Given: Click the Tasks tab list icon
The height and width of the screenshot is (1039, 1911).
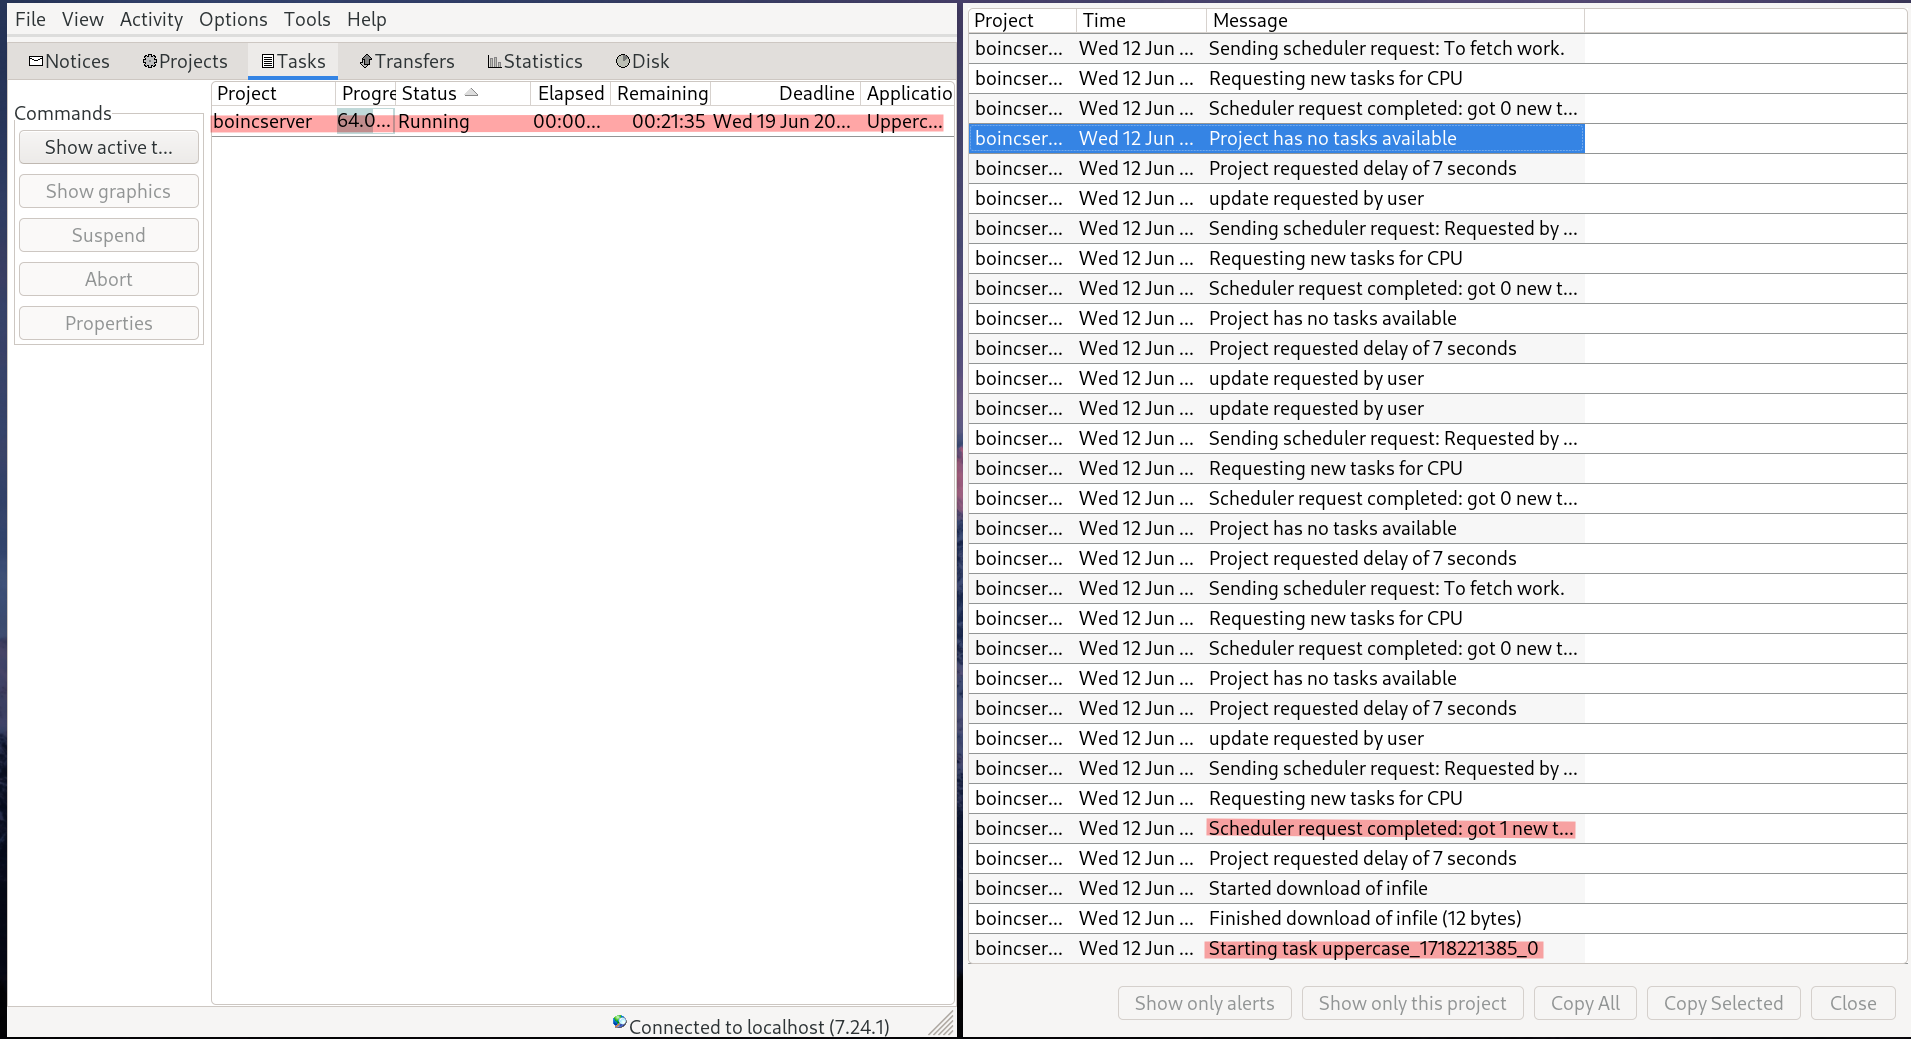Looking at the screenshot, I should point(268,61).
